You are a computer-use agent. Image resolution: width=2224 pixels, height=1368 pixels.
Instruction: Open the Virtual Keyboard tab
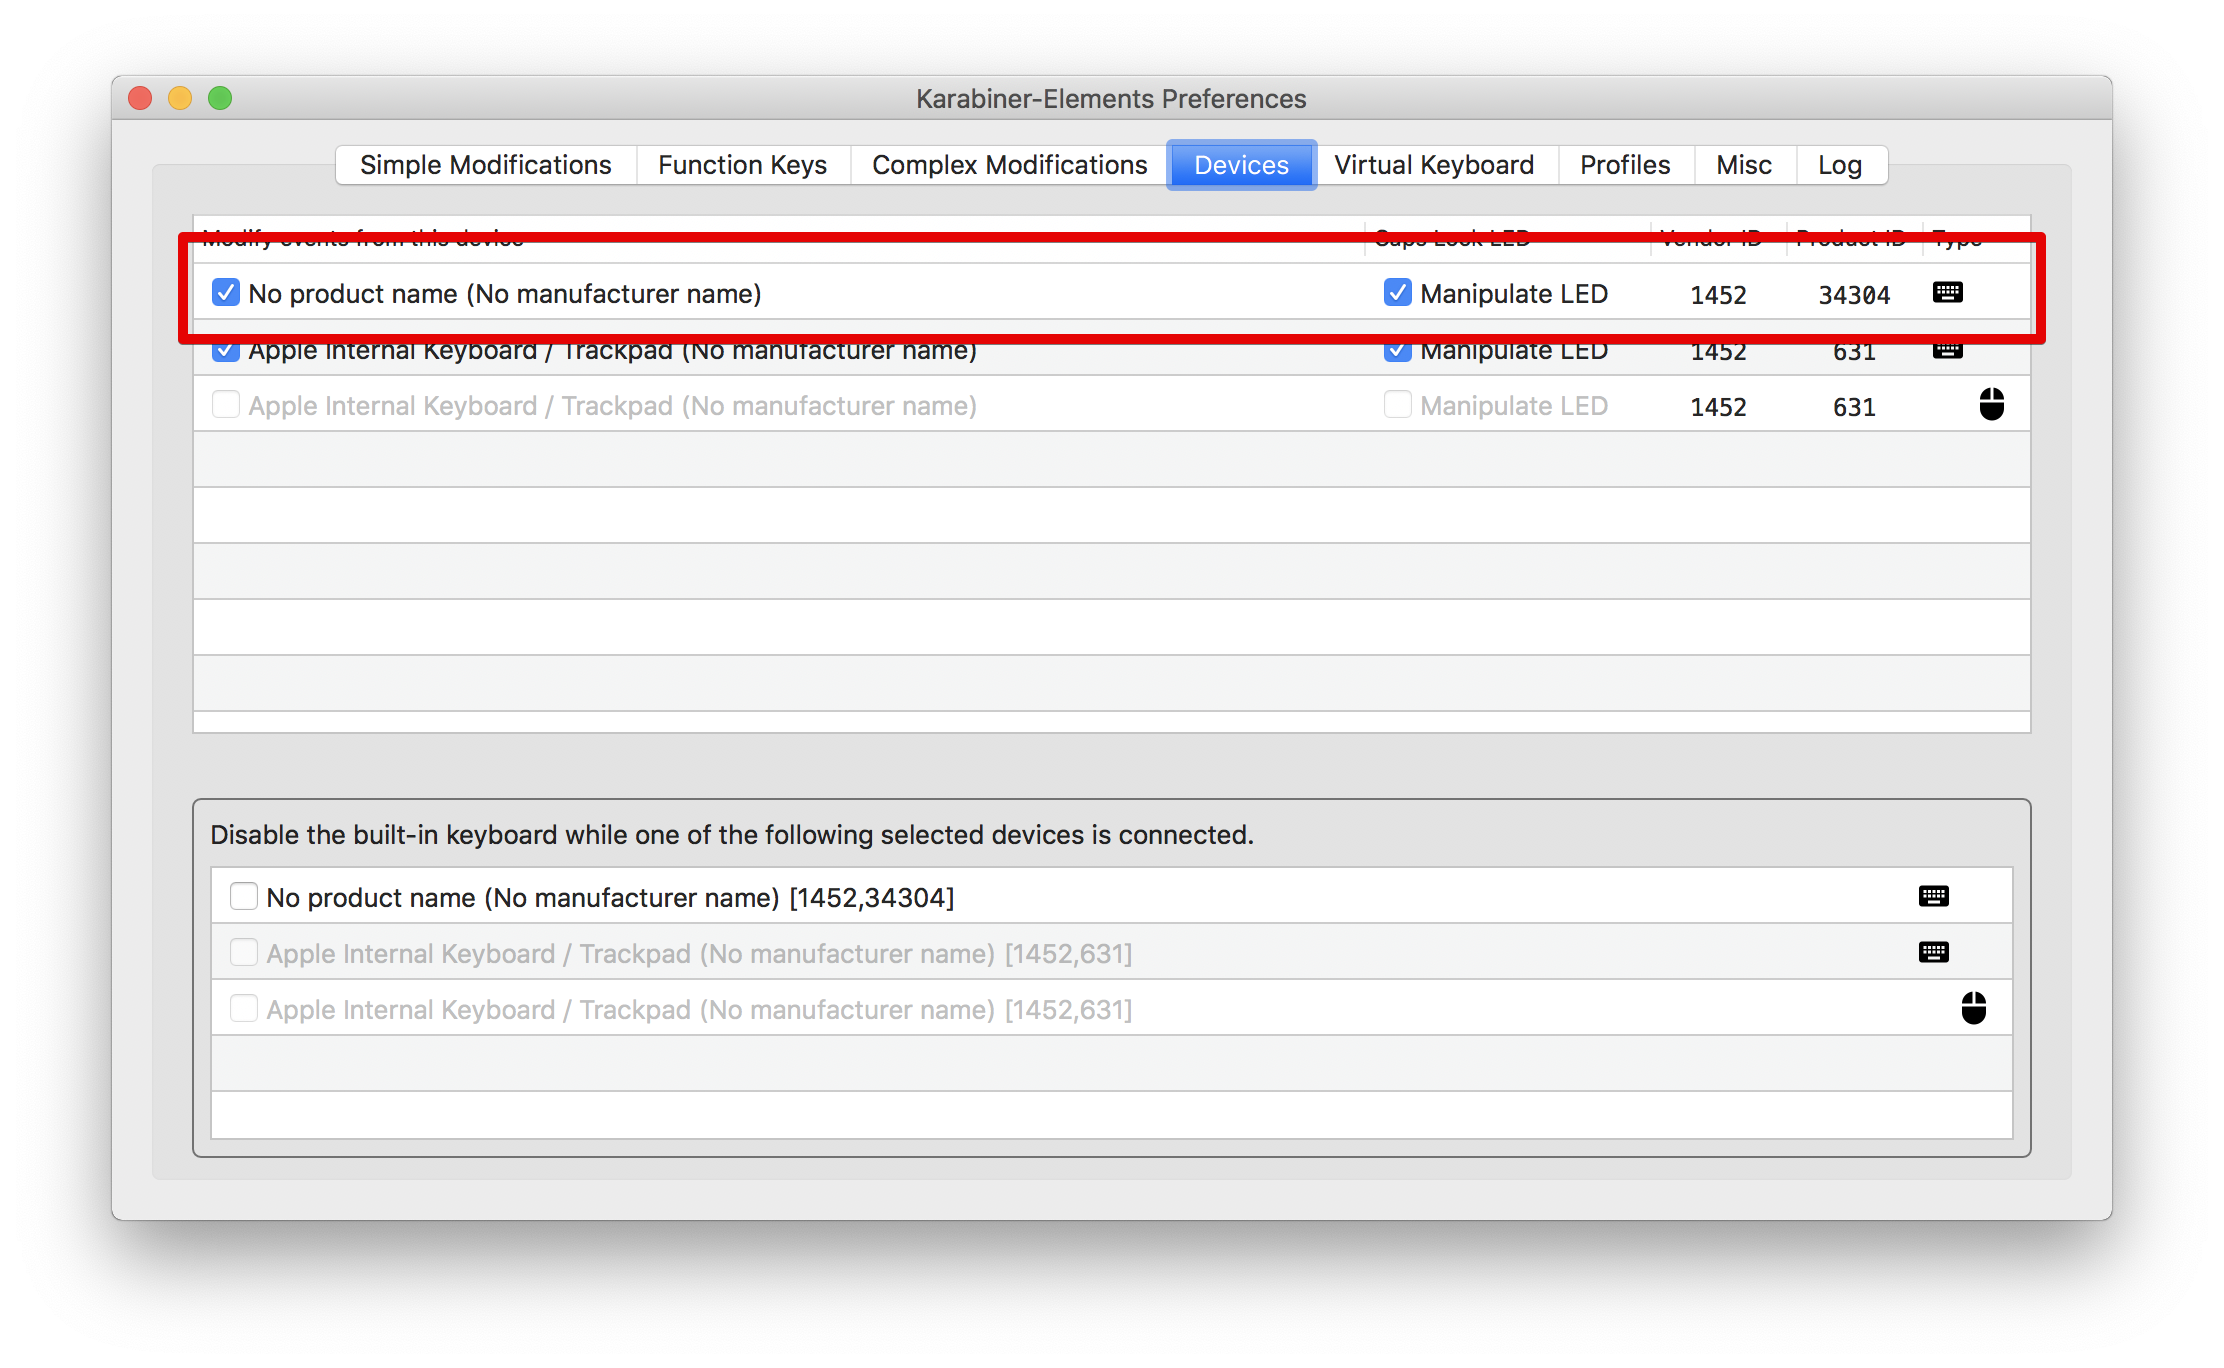tap(1433, 165)
